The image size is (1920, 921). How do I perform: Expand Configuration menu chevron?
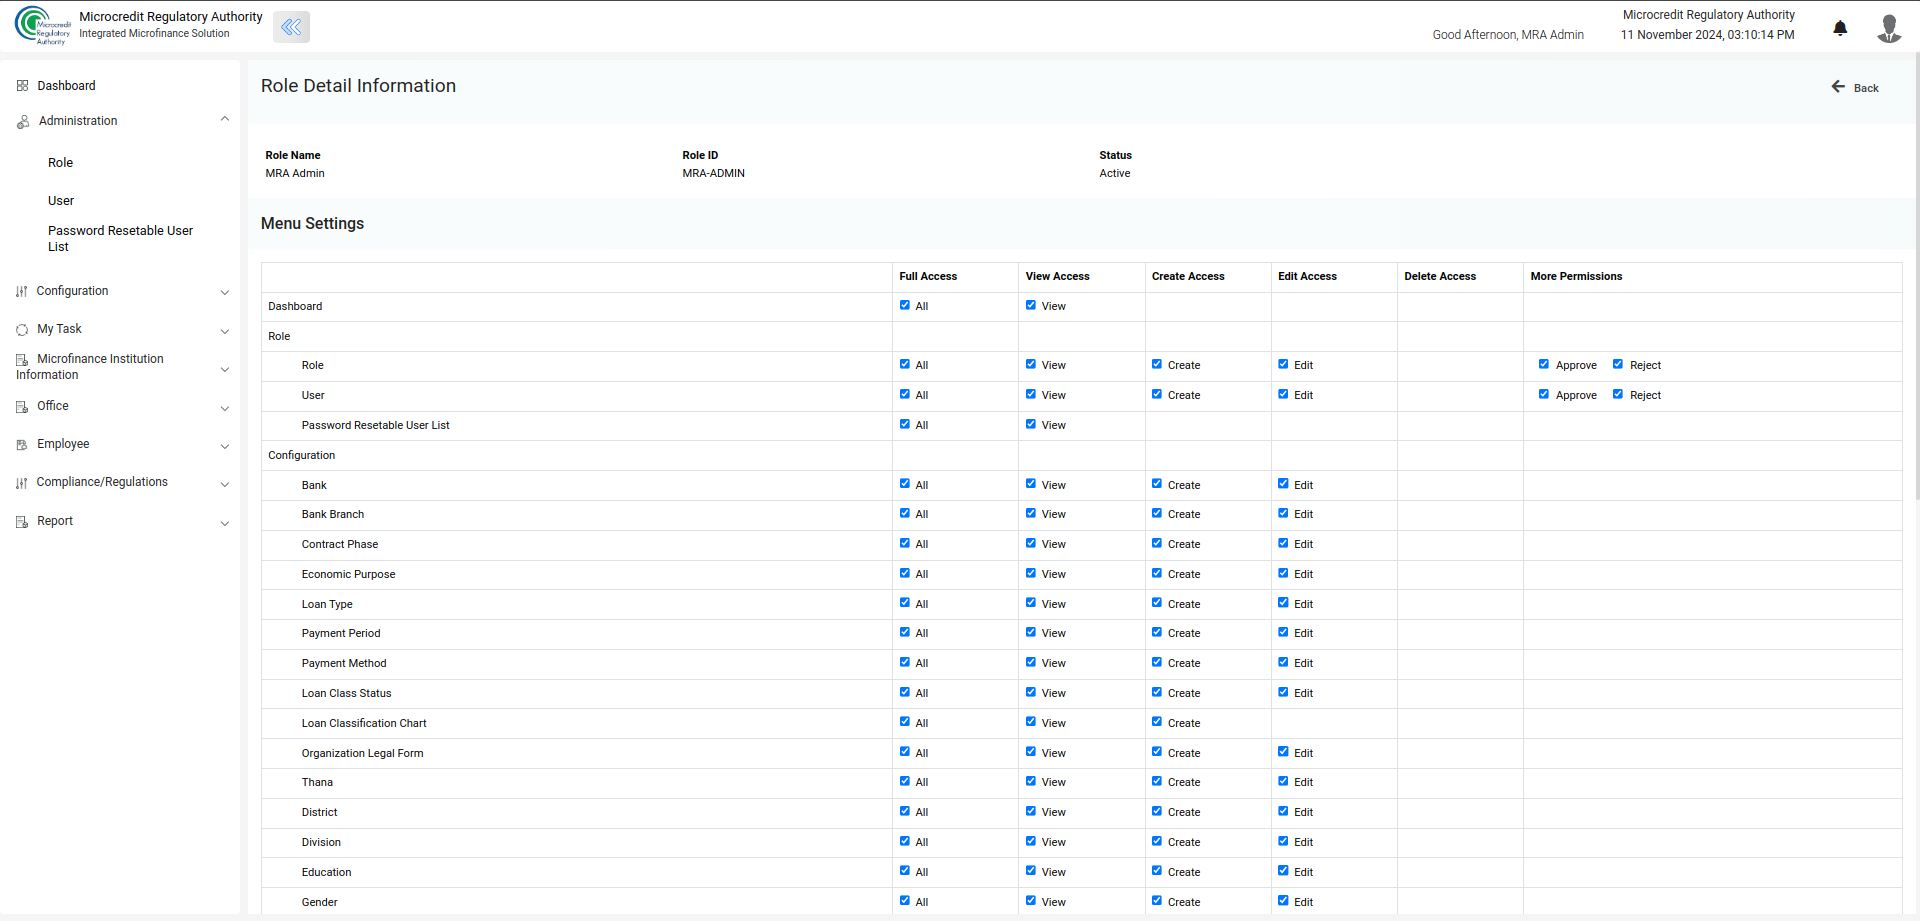coord(225,293)
